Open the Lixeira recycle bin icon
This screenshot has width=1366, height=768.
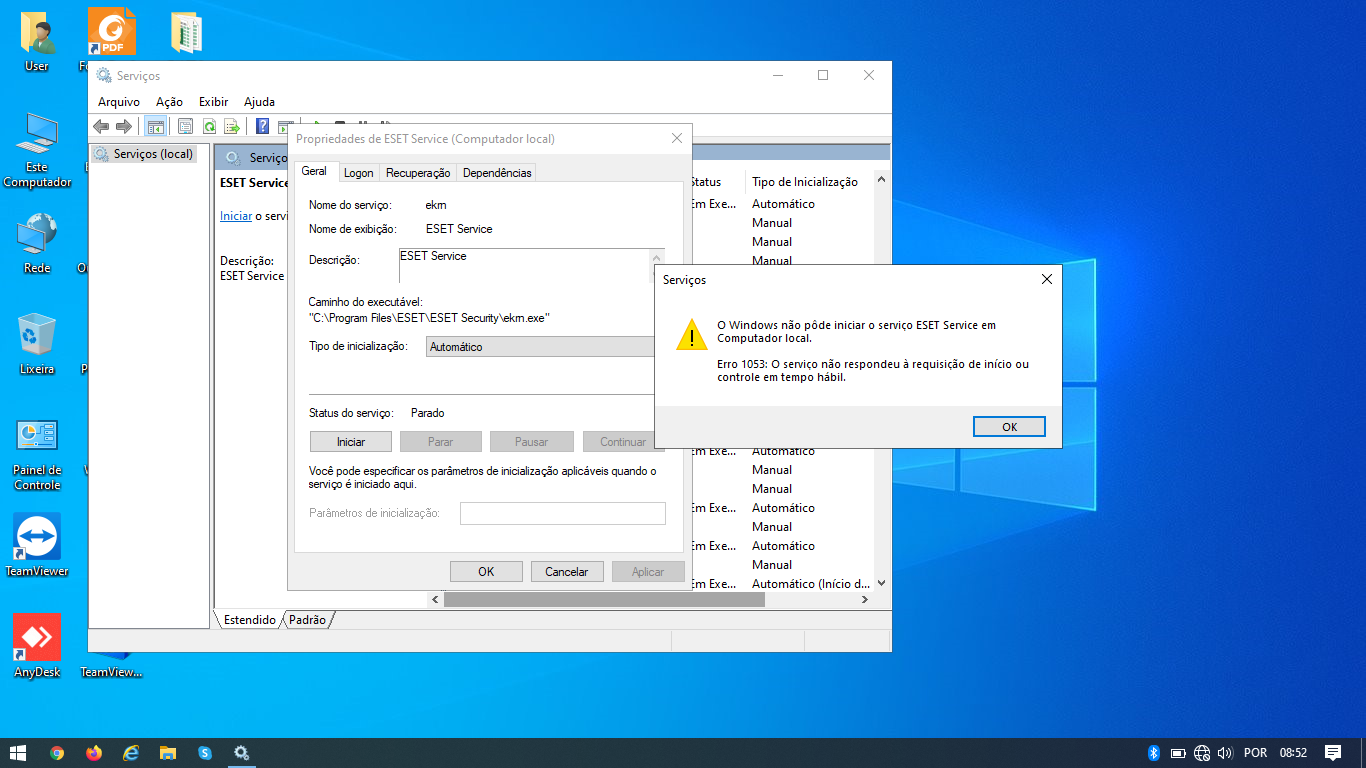coord(37,344)
